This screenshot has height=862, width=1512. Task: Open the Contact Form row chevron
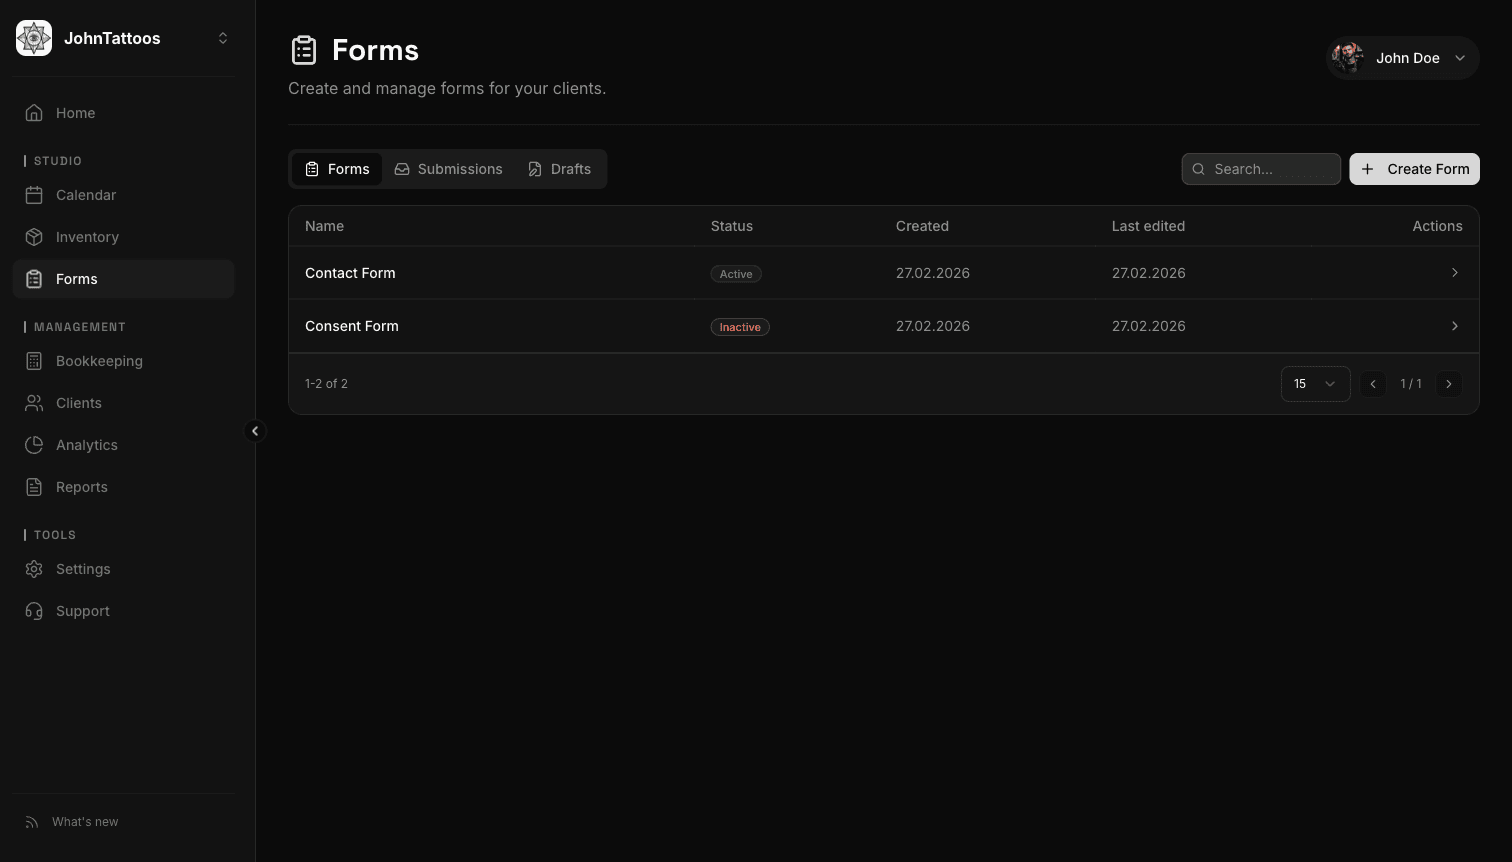coord(1454,273)
